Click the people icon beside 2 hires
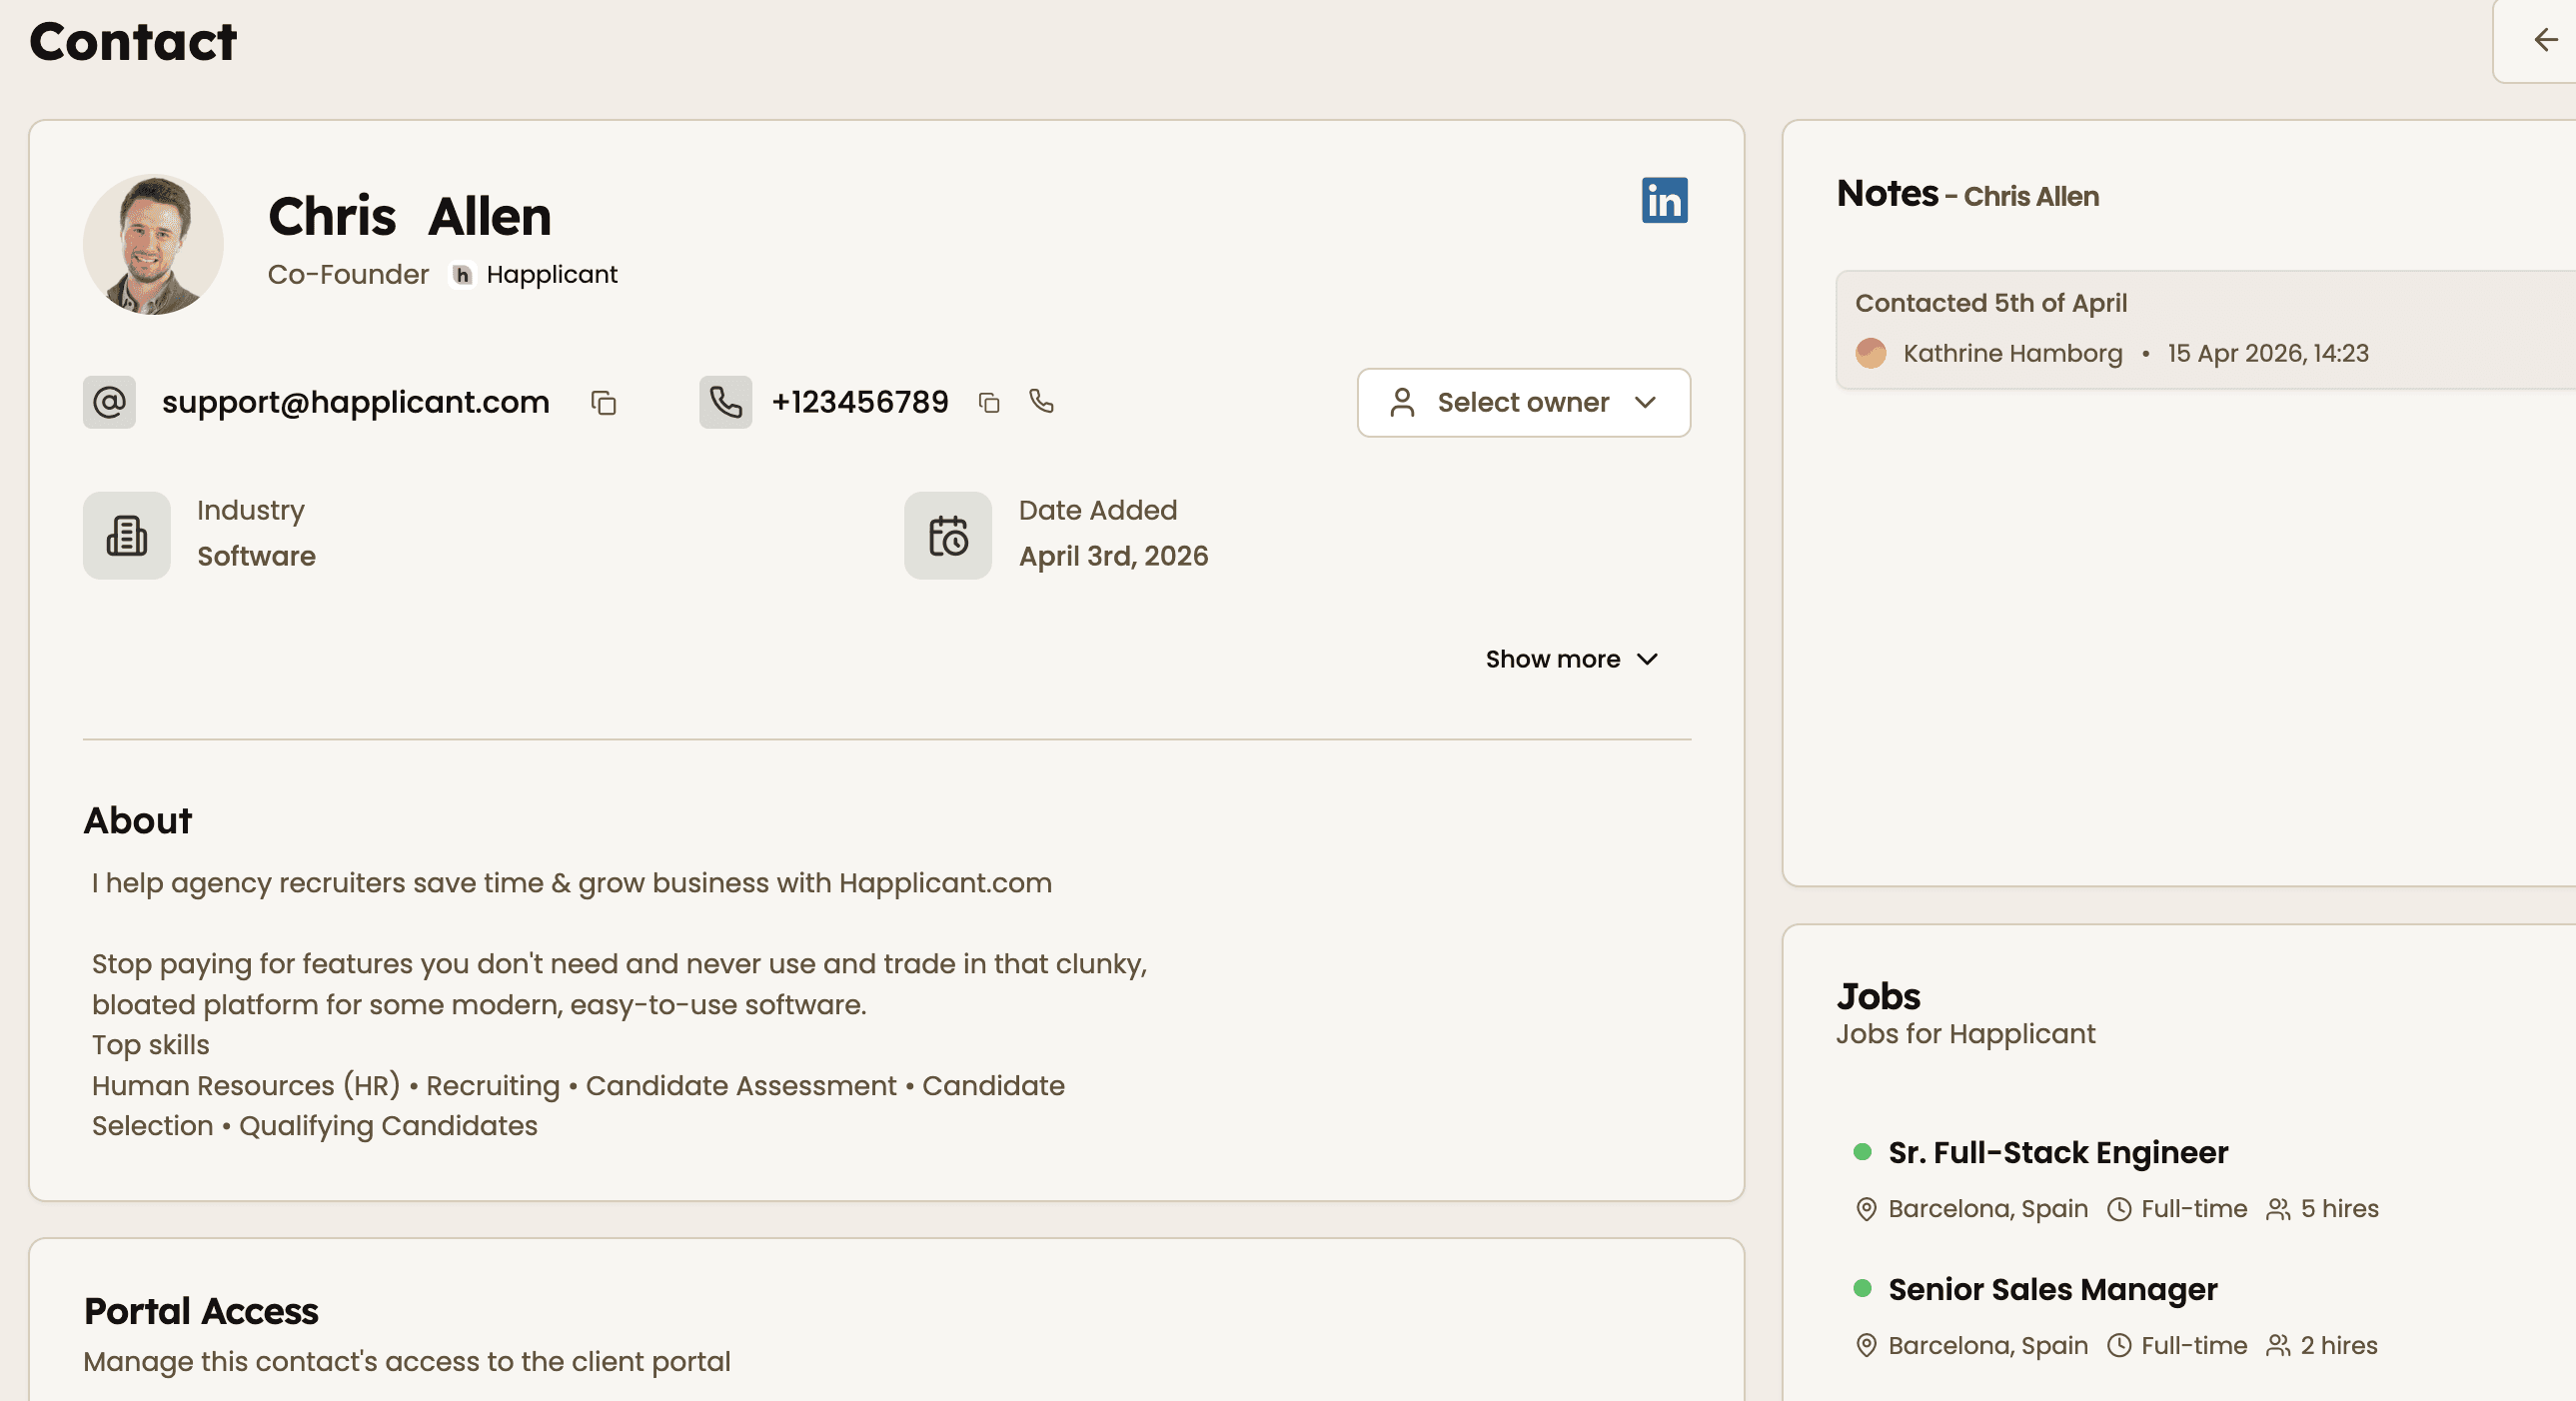The width and height of the screenshot is (2576, 1401). pos(2278,1346)
